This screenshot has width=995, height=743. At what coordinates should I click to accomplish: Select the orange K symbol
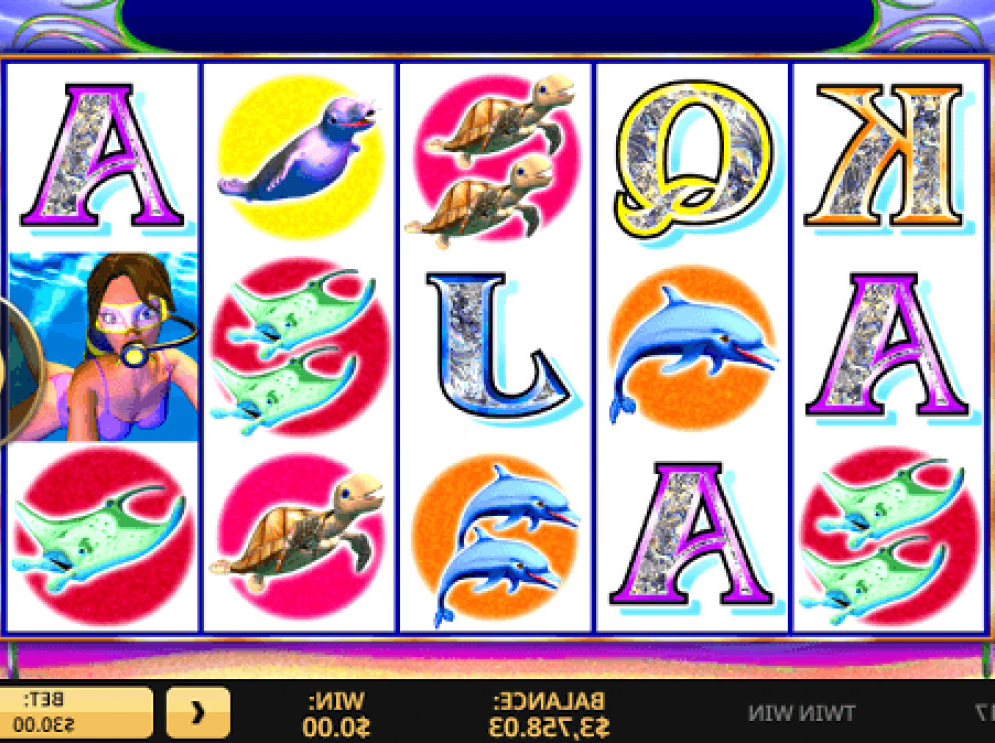888,157
